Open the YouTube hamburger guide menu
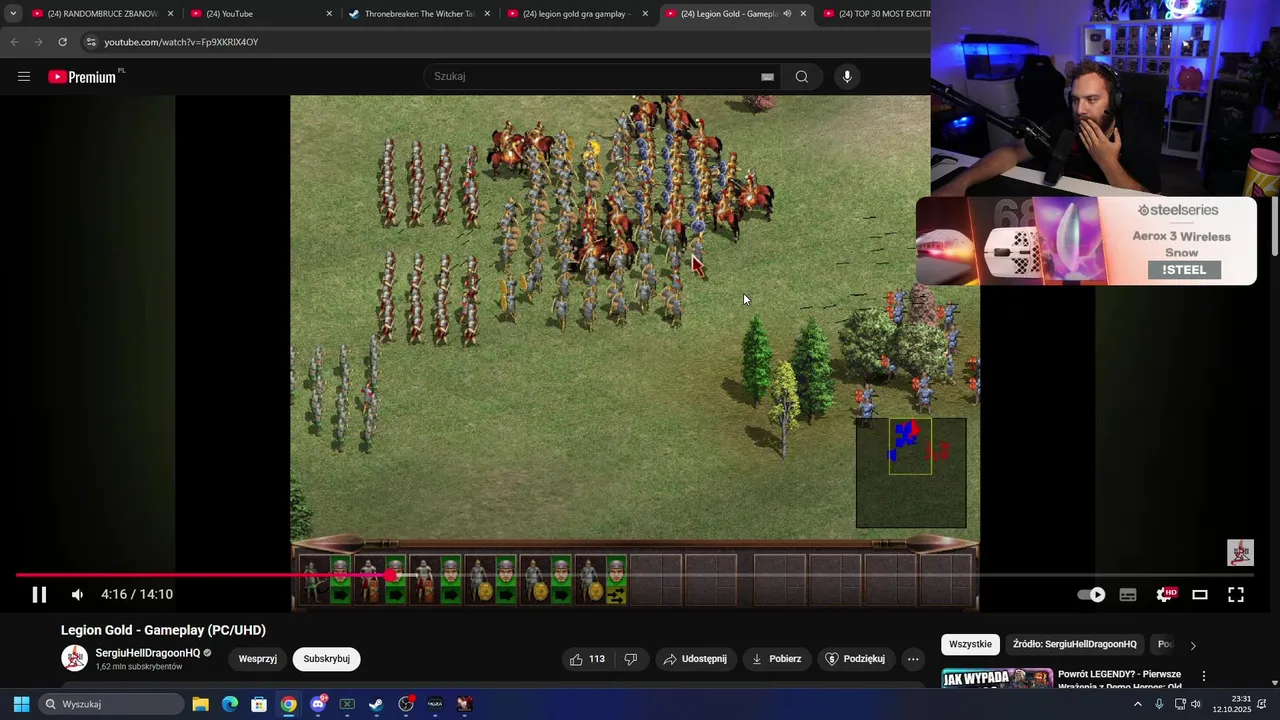 [x=24, y=77]
